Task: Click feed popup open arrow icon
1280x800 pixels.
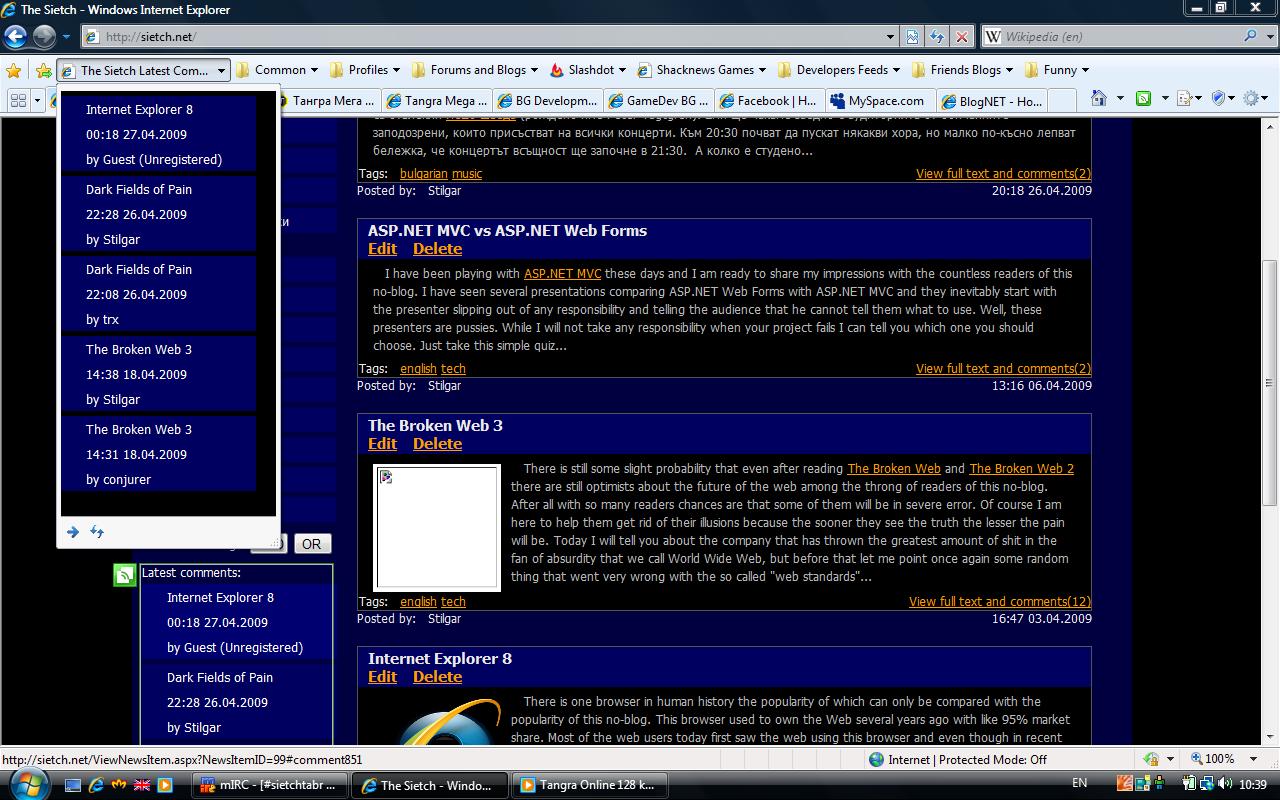Action: 72,532
